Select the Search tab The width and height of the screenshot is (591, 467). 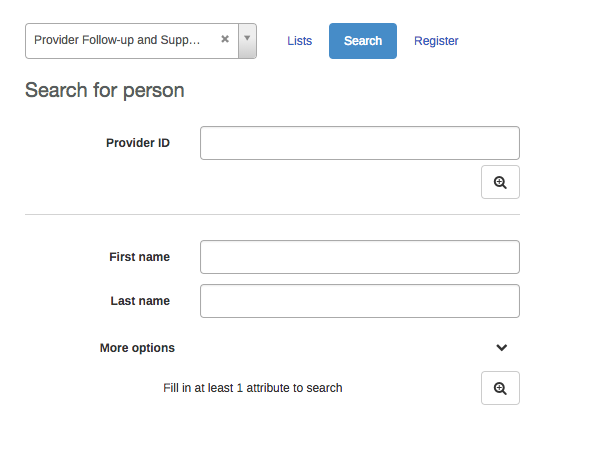[363, 41]
